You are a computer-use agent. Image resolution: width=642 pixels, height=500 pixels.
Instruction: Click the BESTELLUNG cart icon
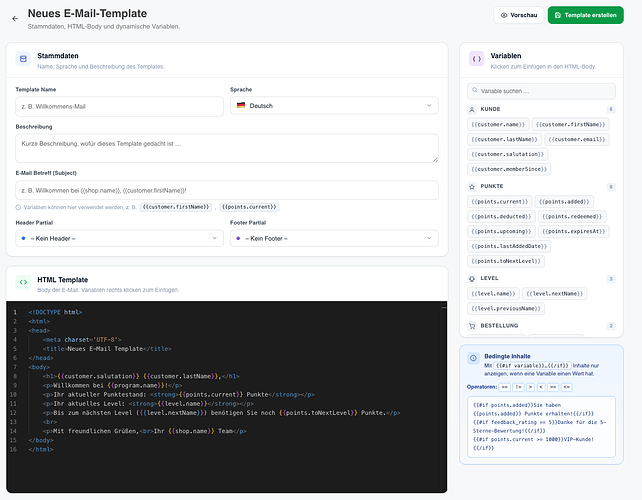472,326
